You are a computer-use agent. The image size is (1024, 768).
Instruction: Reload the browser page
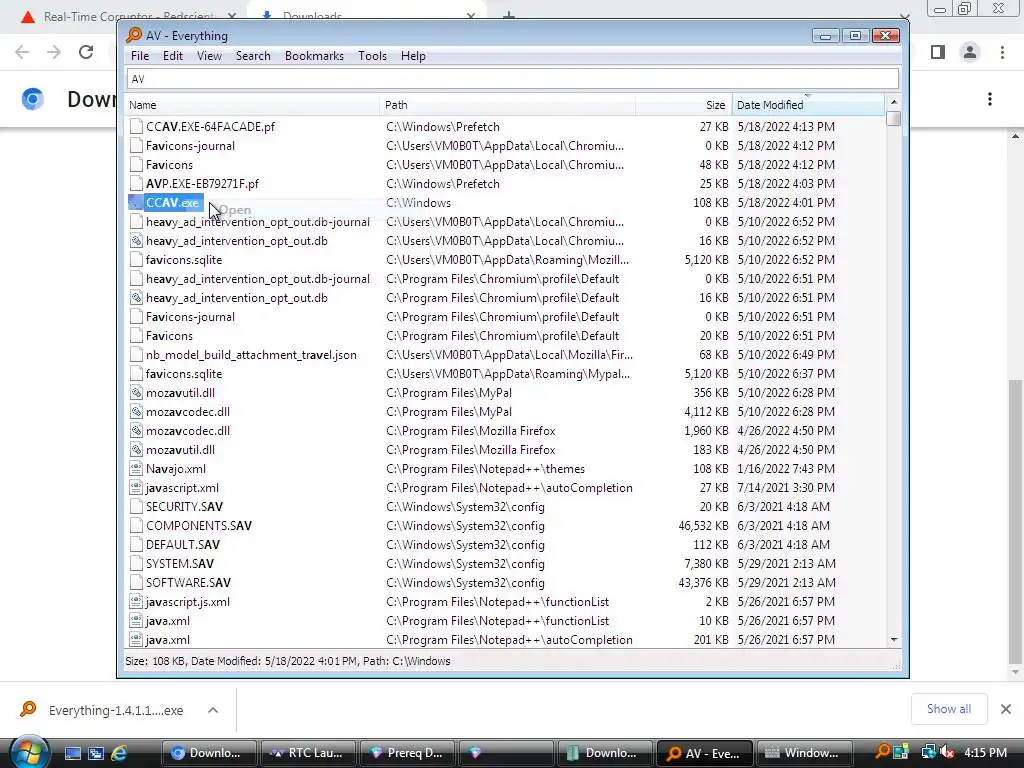tap(86, 52)
